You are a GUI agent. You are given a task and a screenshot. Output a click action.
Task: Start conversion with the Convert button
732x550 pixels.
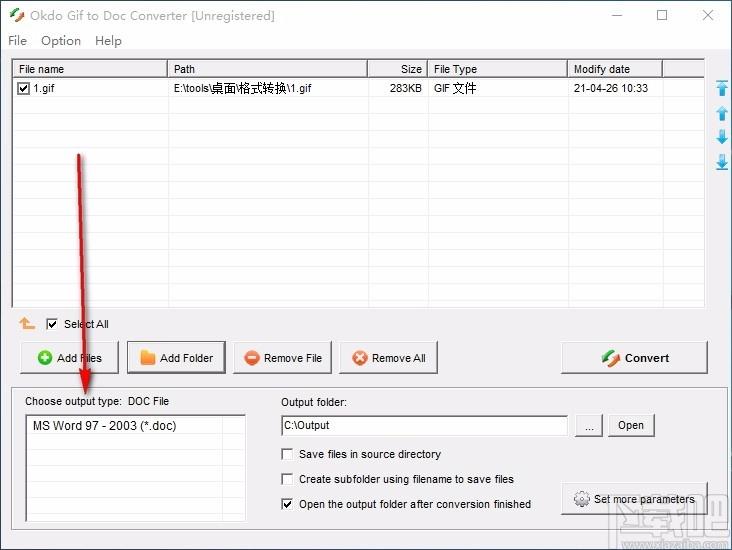(x=634, y=358)
